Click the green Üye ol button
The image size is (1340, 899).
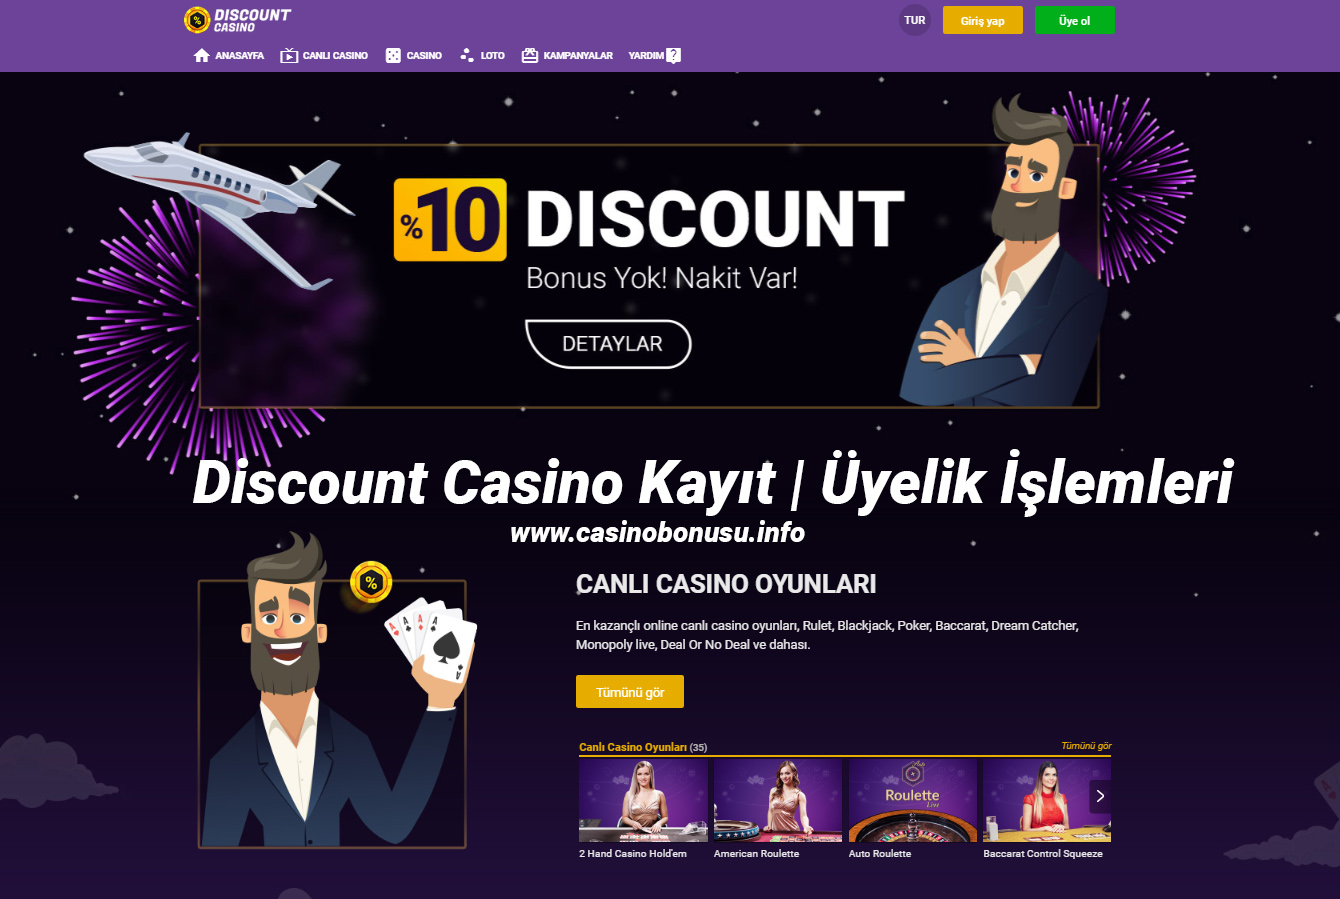pyautogui.click(x=1075, y=20)
